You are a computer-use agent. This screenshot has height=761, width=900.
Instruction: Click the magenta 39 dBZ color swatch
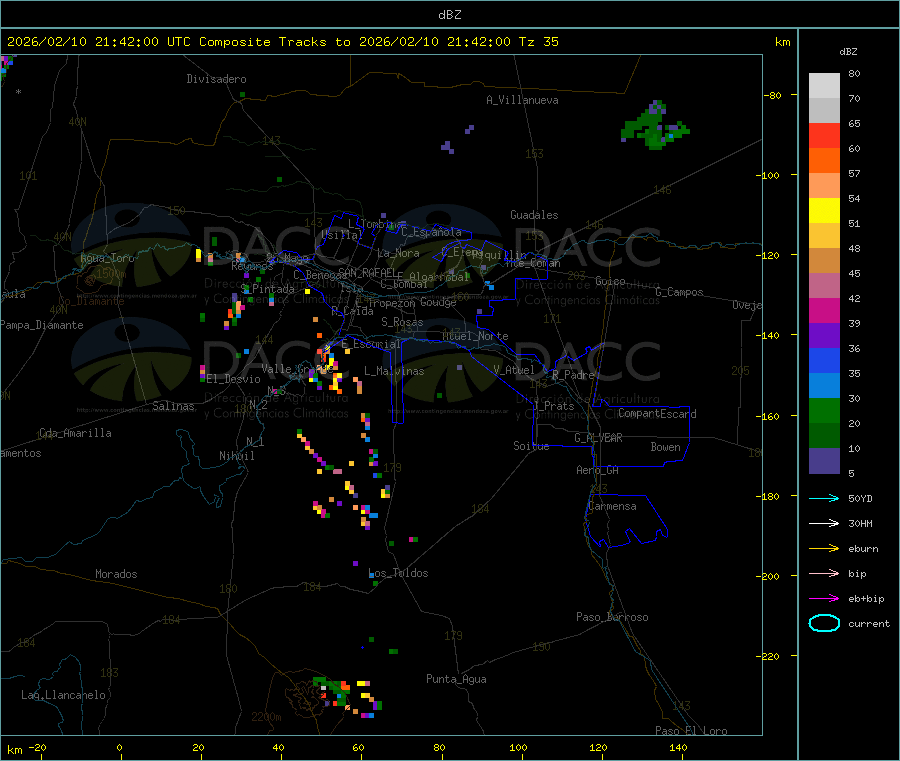tap(824, 310)
